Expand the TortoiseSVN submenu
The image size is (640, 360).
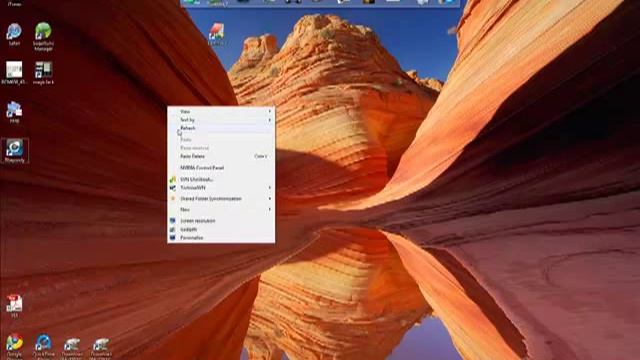[x=221, y=188]
